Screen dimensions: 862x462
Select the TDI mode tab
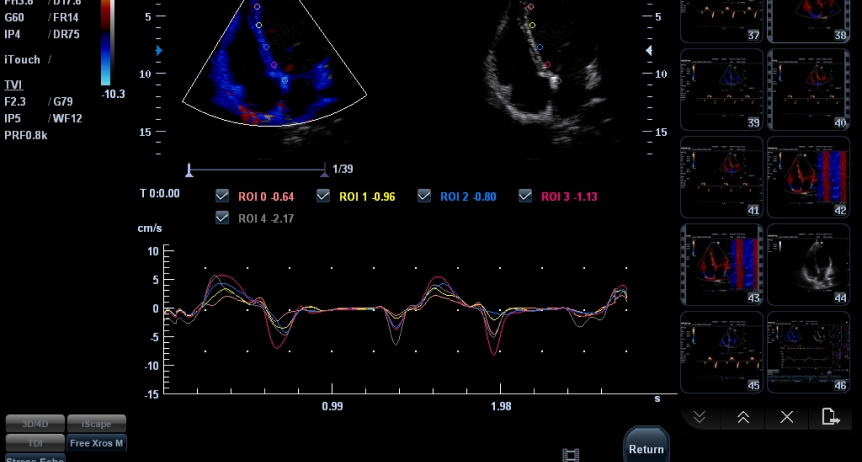(35, 443)
